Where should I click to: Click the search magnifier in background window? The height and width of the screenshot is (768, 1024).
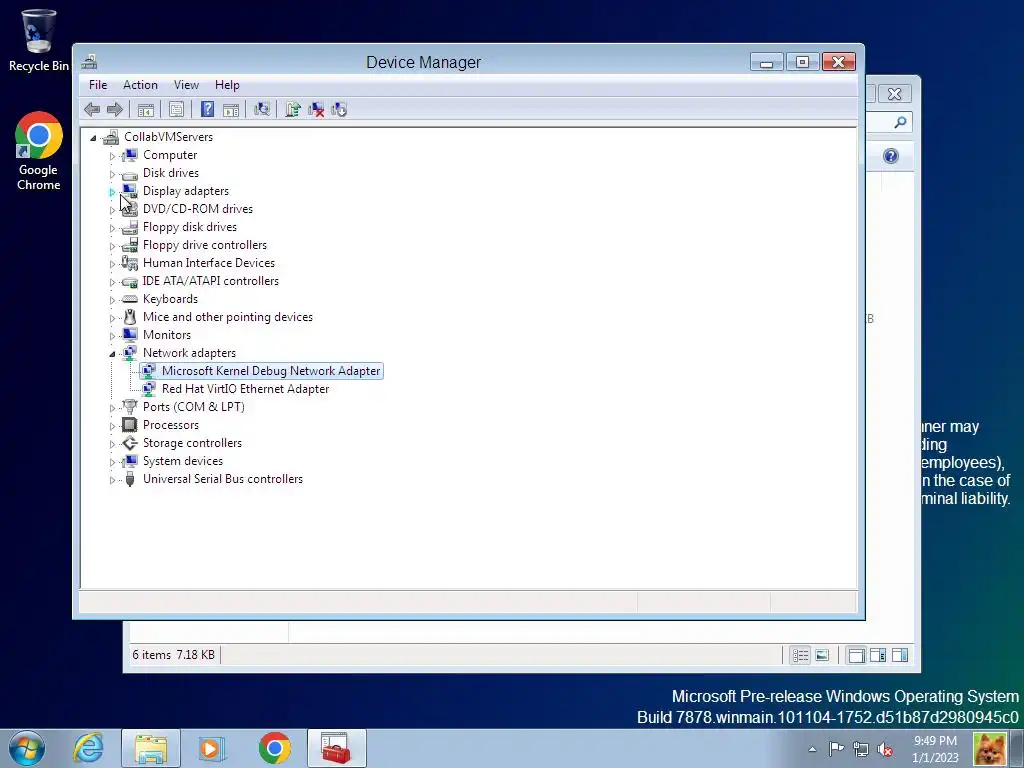[x=900, y=122]
